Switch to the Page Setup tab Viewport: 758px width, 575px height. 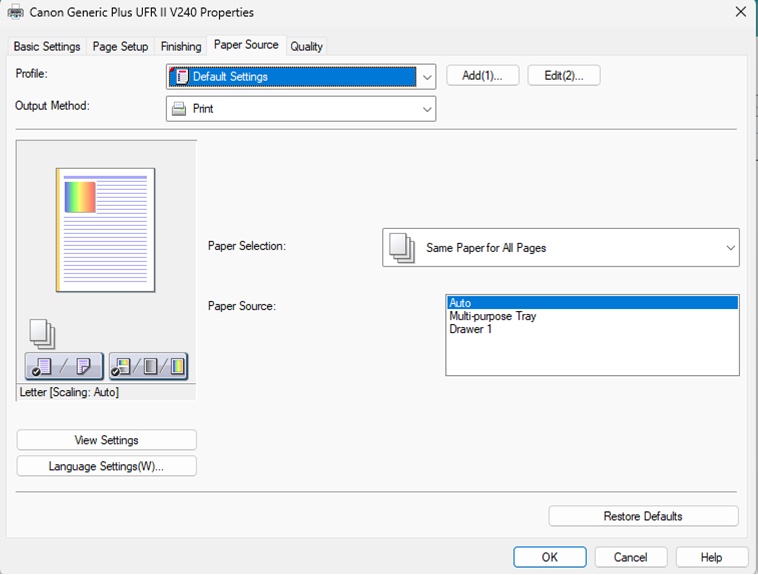coord(120,46)
